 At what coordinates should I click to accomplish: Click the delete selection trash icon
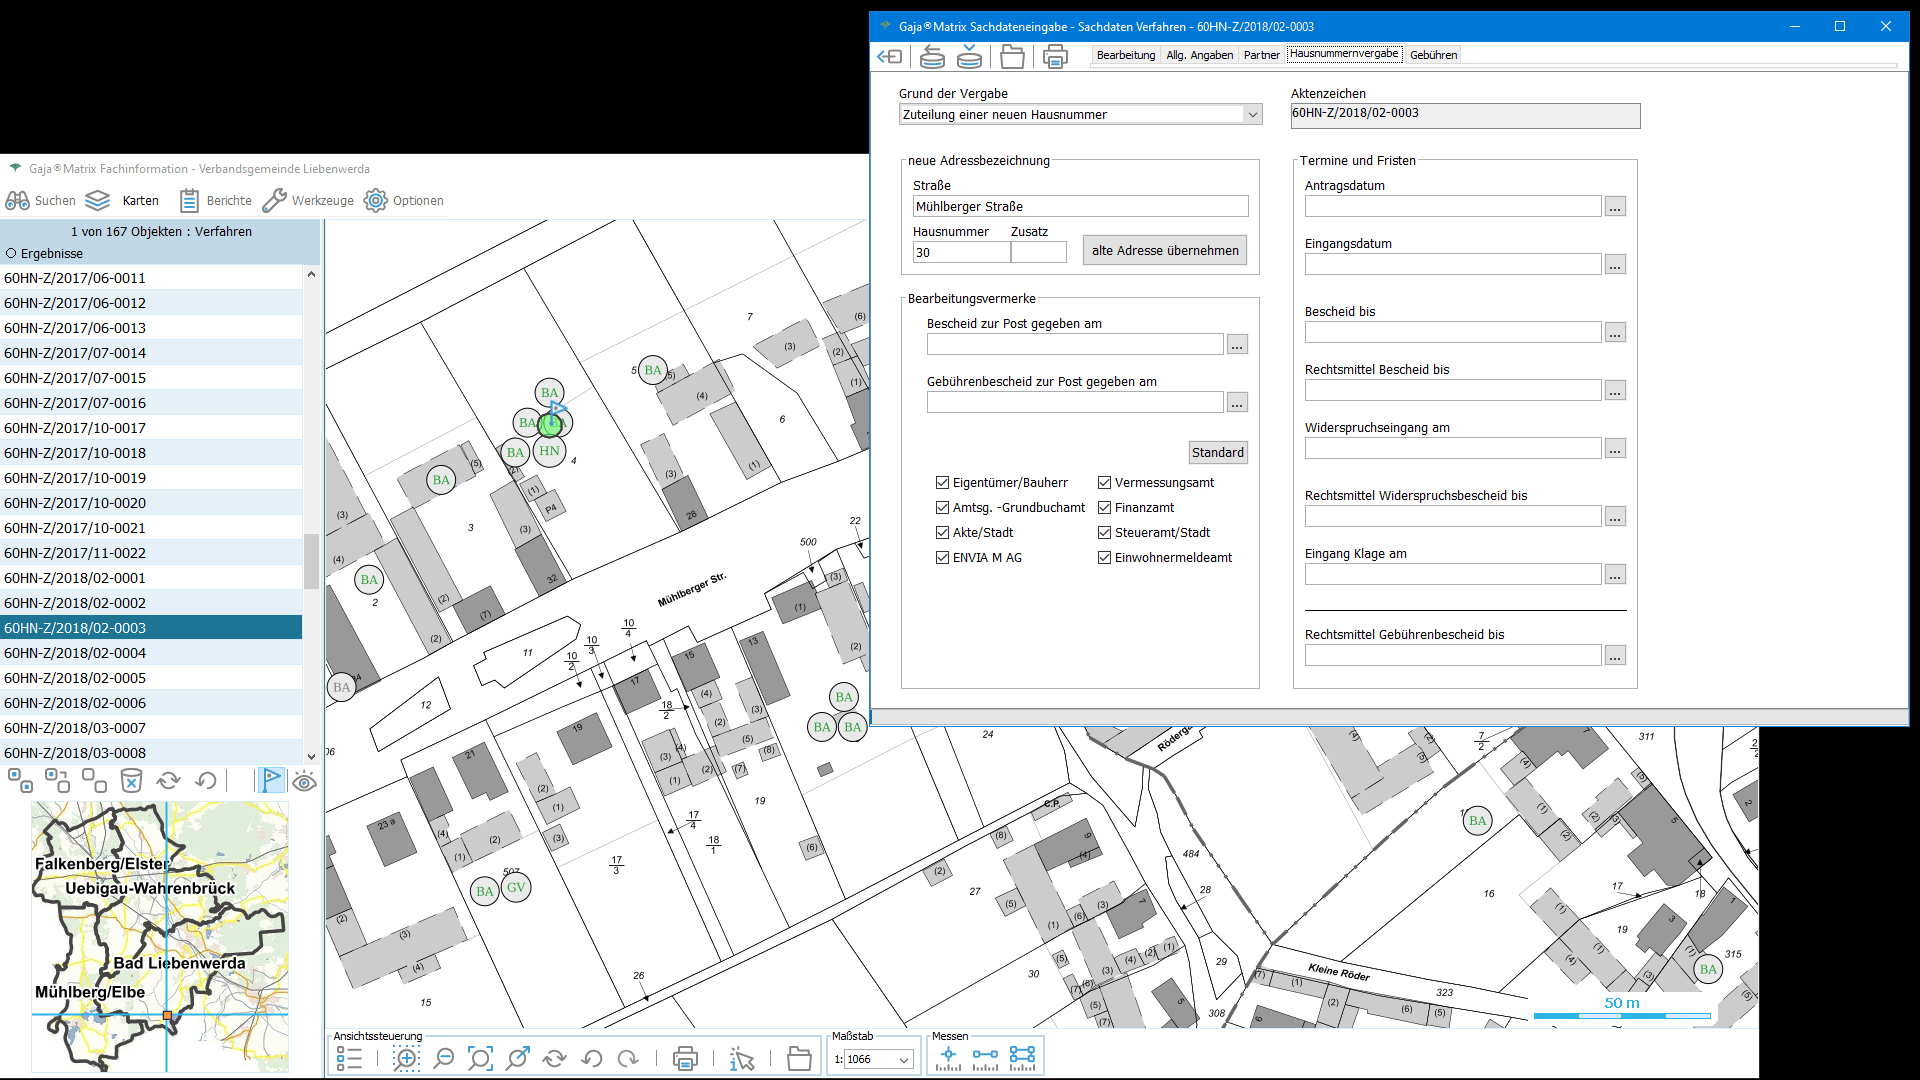pyautogui.click(x=131, y=781)
